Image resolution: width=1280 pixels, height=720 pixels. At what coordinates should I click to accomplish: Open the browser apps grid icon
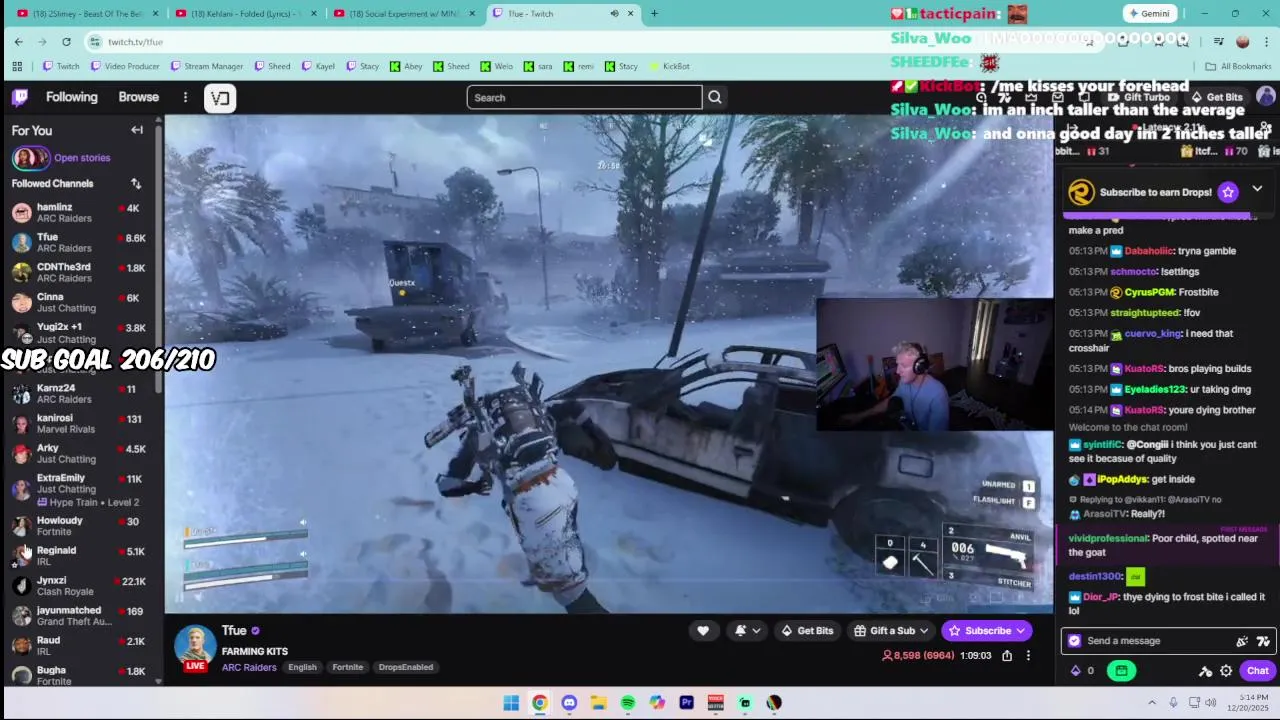17,66
